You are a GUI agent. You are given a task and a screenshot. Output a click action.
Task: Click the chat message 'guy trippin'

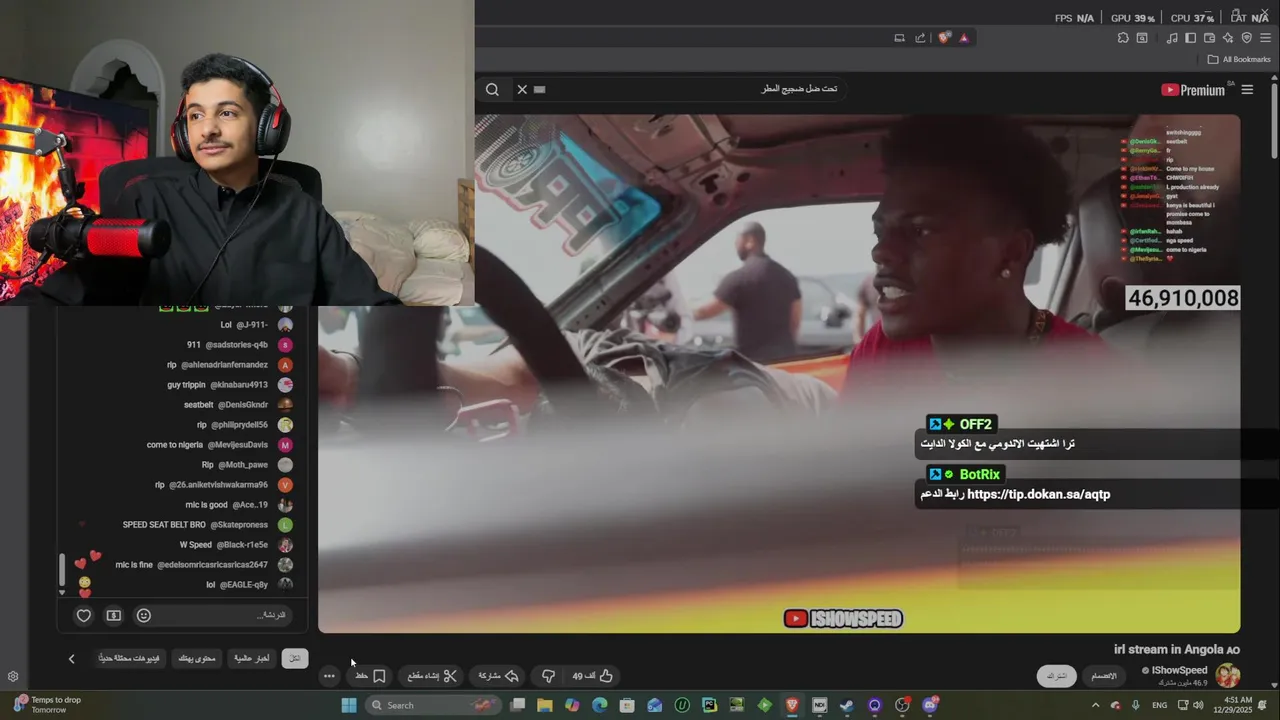pos(187,385)
